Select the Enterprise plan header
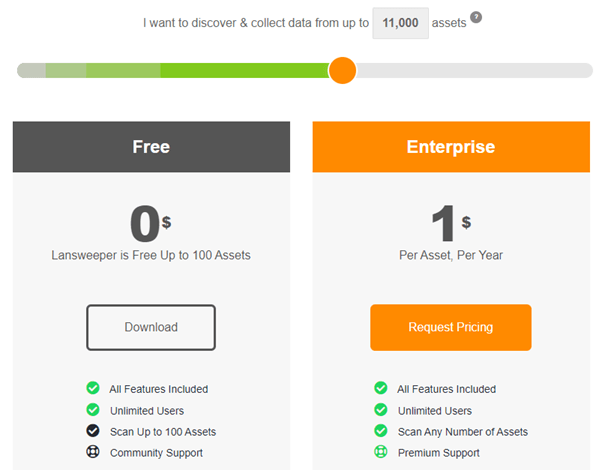This screenshot has height=470, width=605. pos(451,147)
